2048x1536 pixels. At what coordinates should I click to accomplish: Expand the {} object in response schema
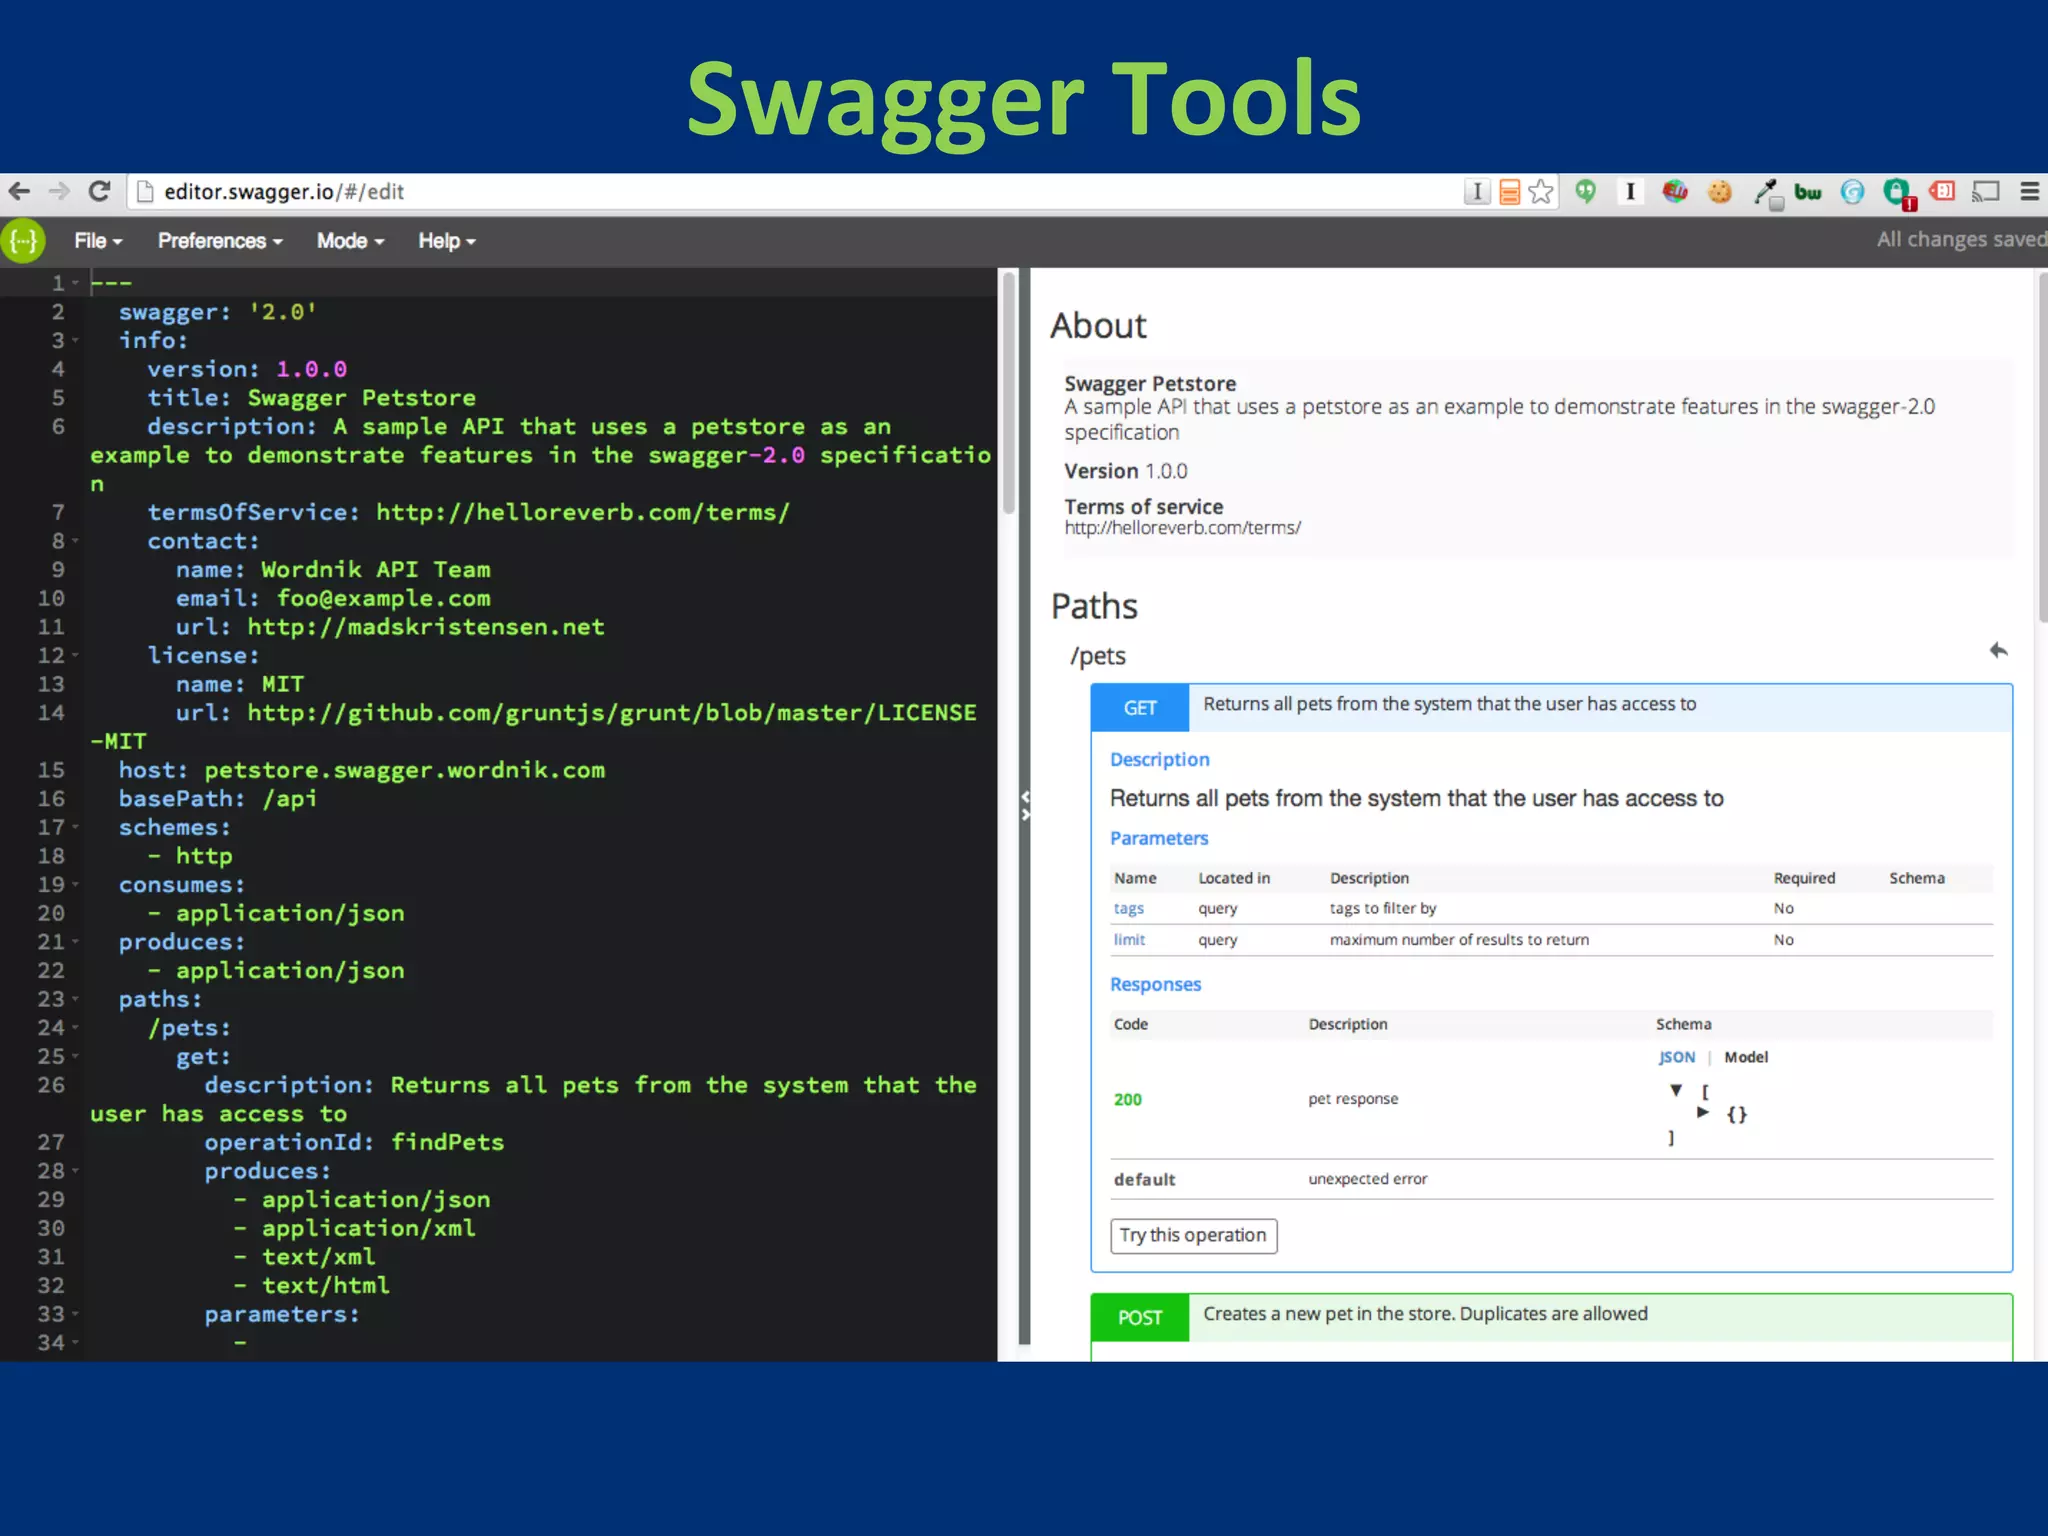1703,1113
